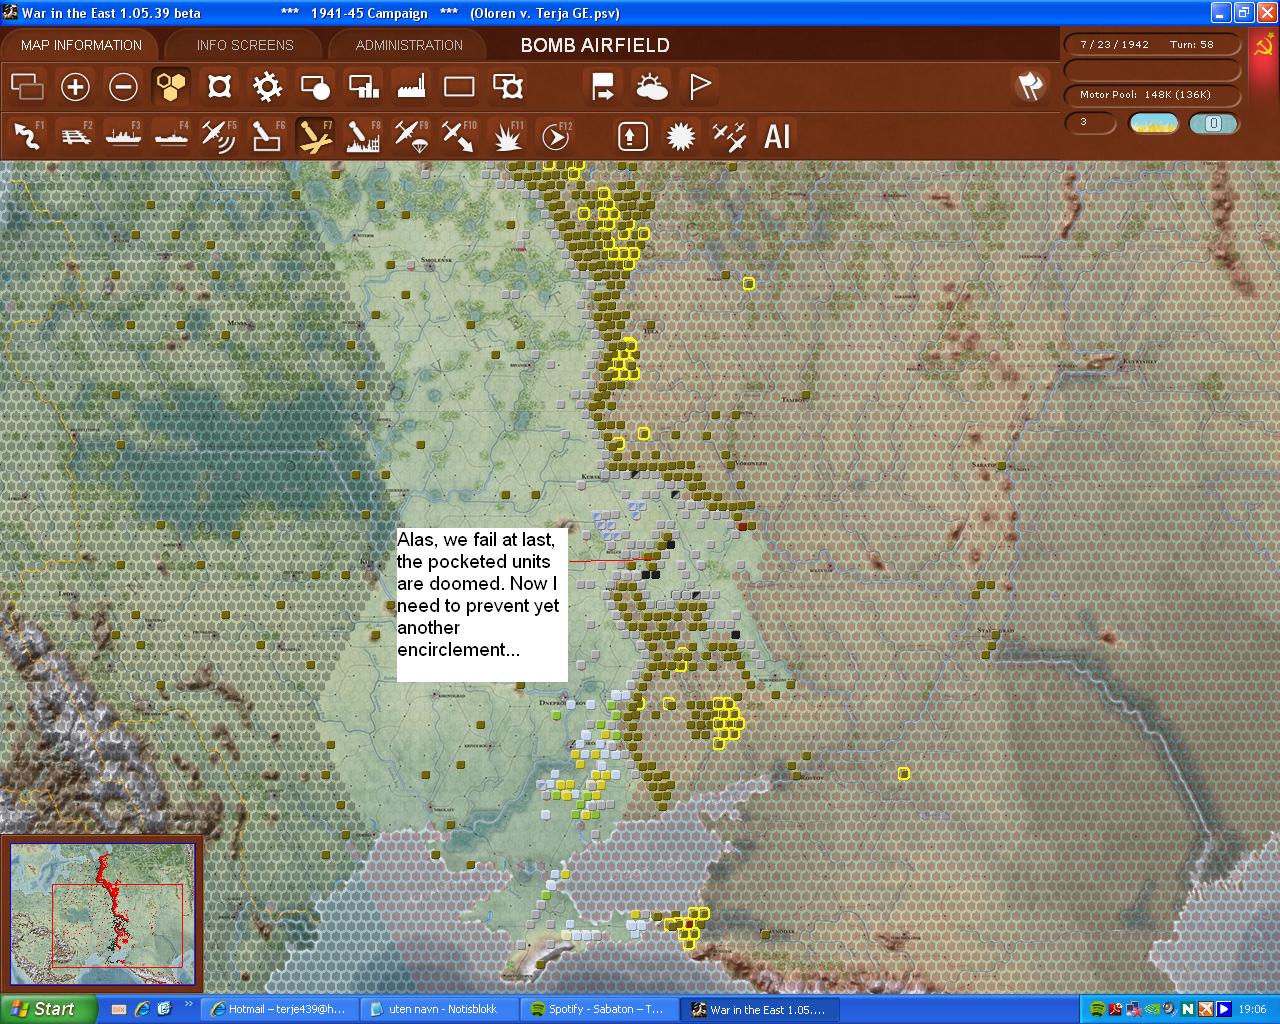
Task: Select the F3 naval transport mode
Action: click(123, 135)
